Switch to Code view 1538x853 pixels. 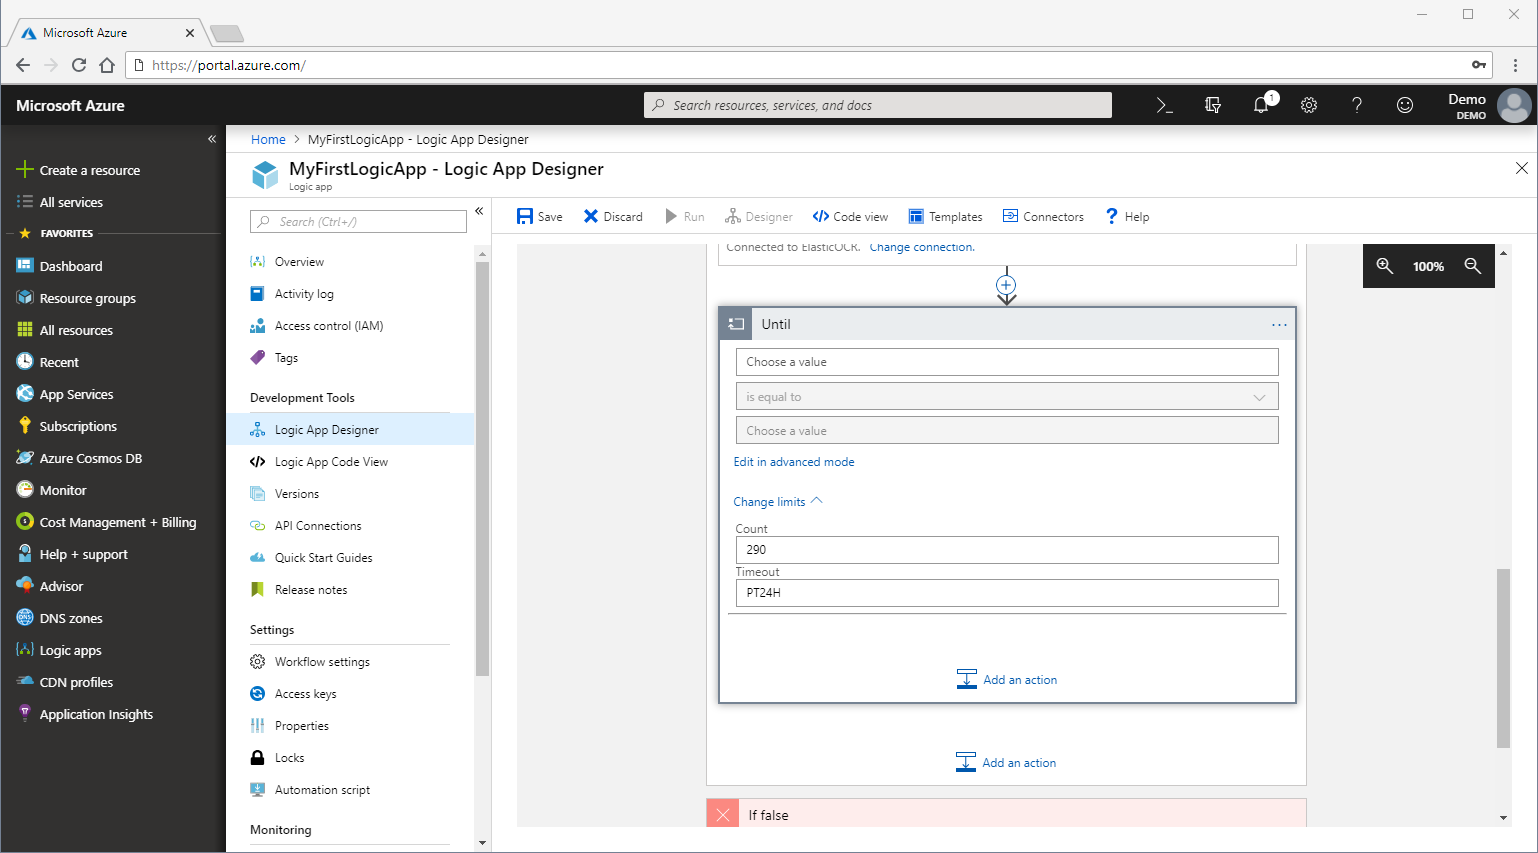850,216
